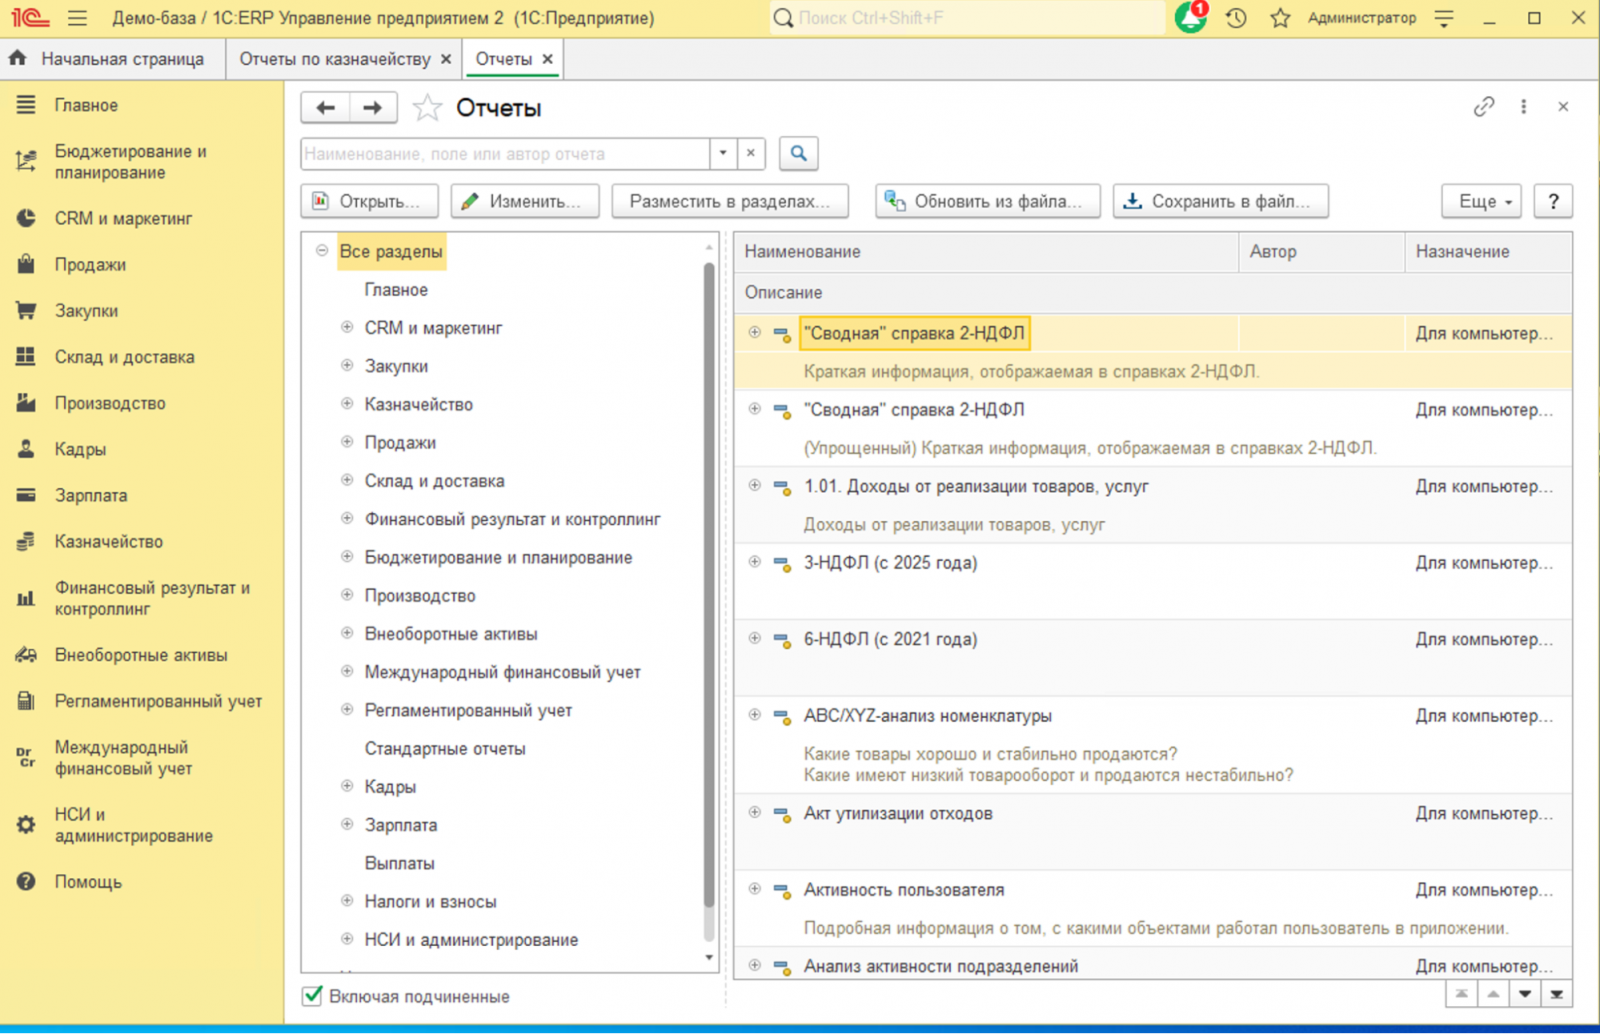The width and height of the screenshot is (1600, 1034).
Task: Open notifications bell icon
Action: [x=1190, y=18]
